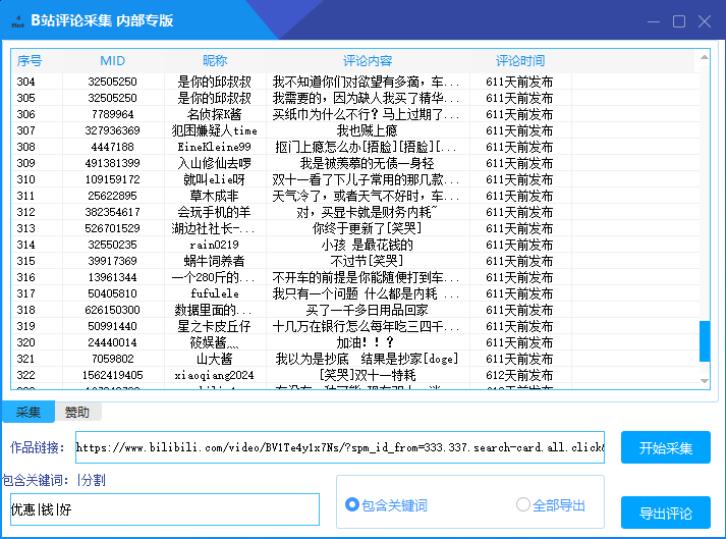Maximize the application window
726x539 pixels.
(x=679, y=21)
